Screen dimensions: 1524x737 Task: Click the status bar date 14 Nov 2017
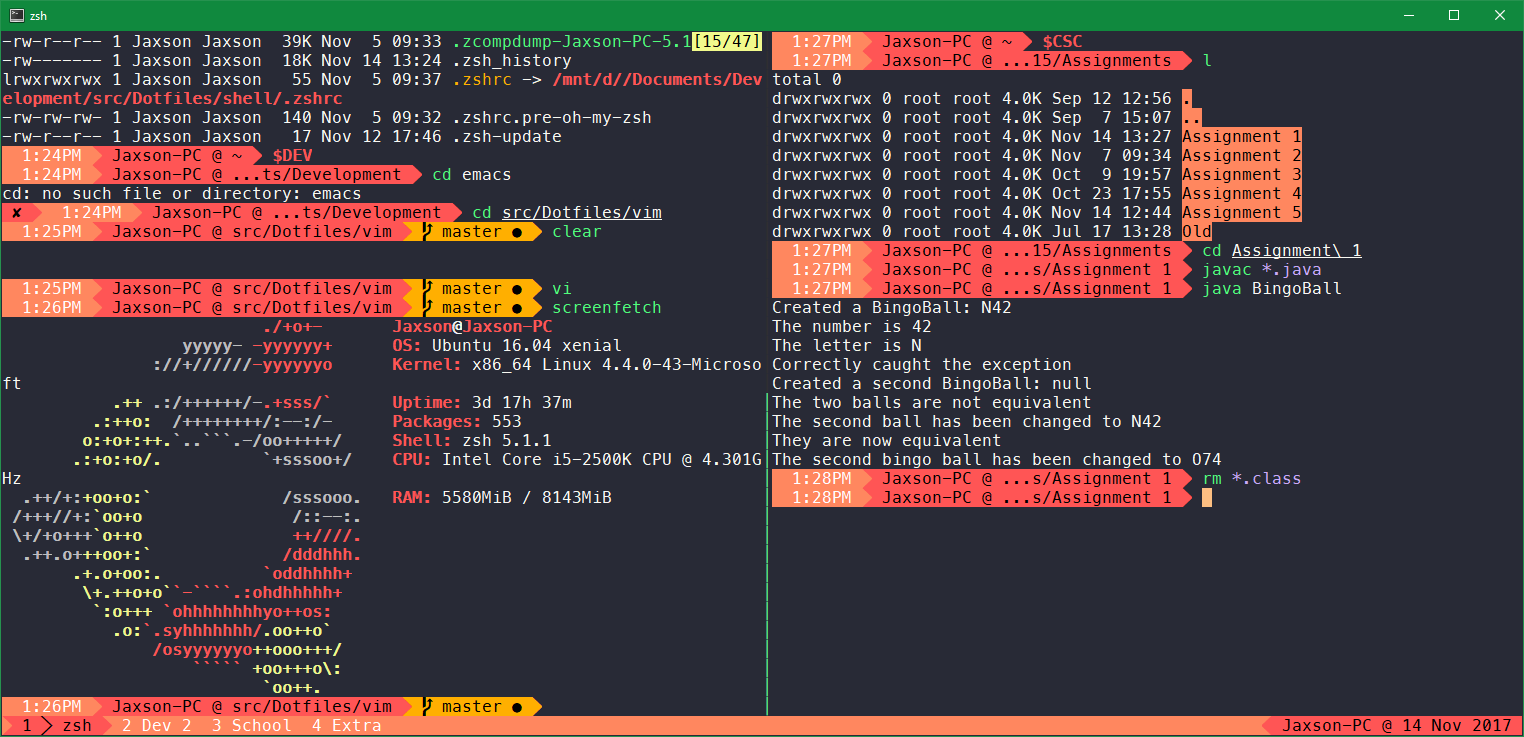[1456, 726]
